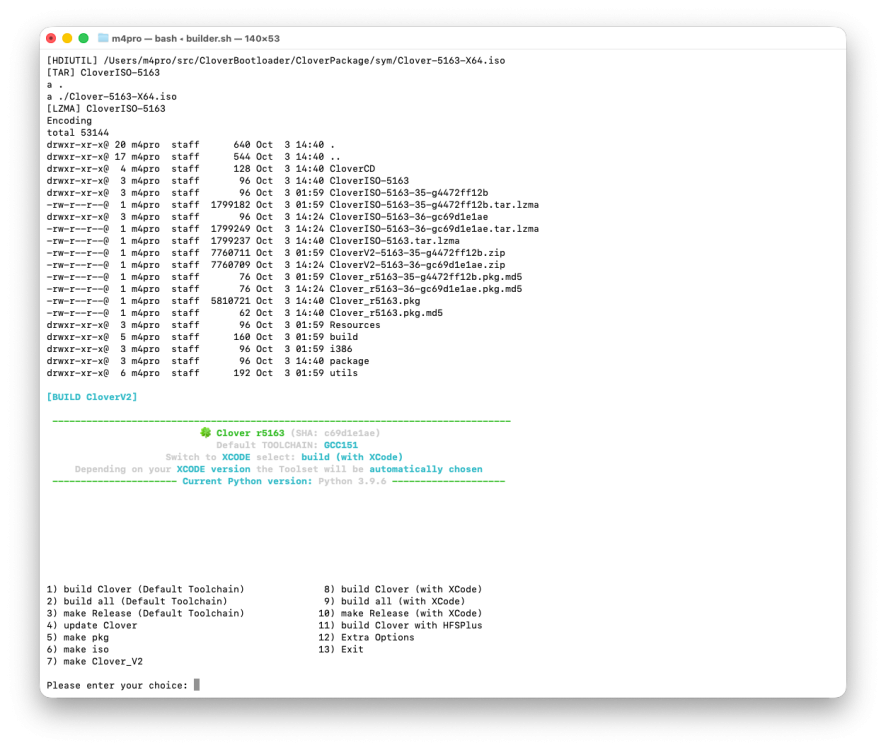886x750 pixels.
Task: Click the folder icon in the title bar
Action: (x=103, y=38)
